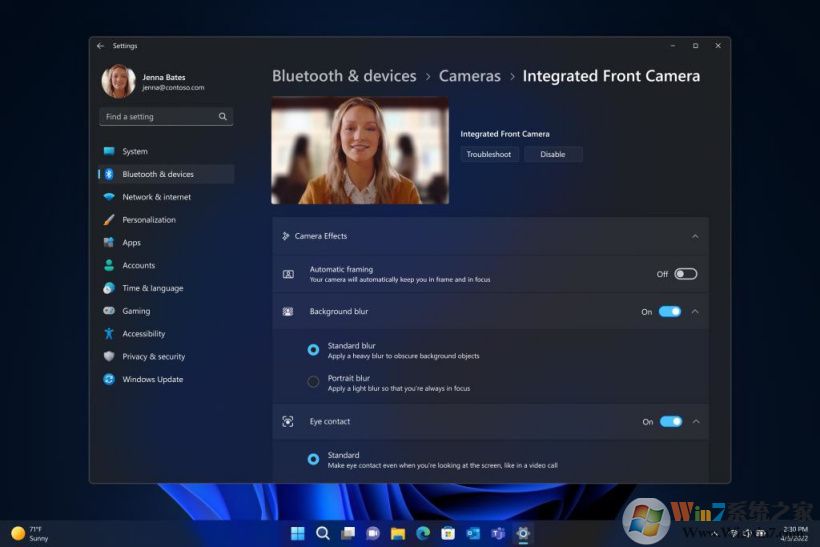This screenshot has width=820, height=547.
Task: Open the Gaming settings category
Action: point(136,311)
